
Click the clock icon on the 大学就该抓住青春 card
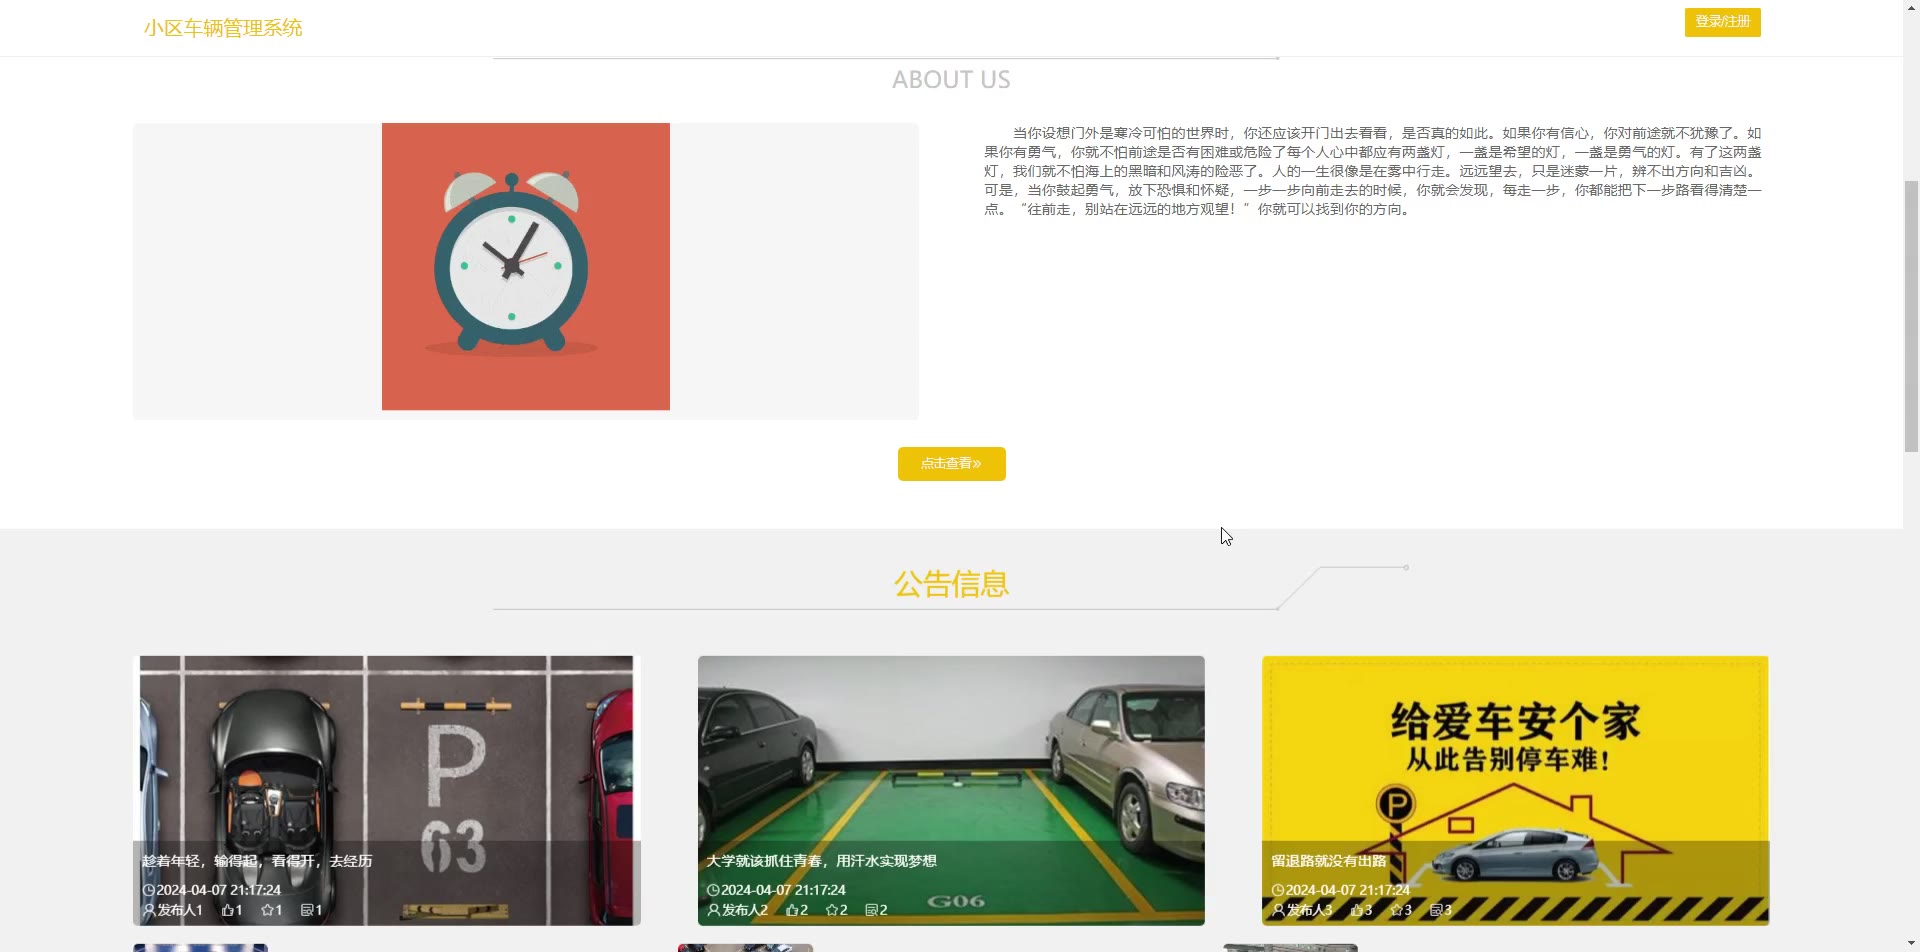713,890
